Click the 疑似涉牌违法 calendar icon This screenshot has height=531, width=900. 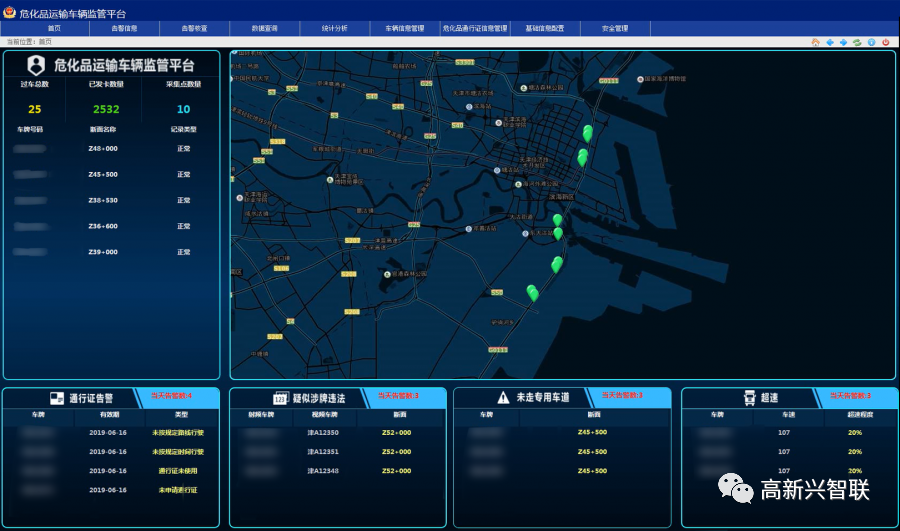281,398
